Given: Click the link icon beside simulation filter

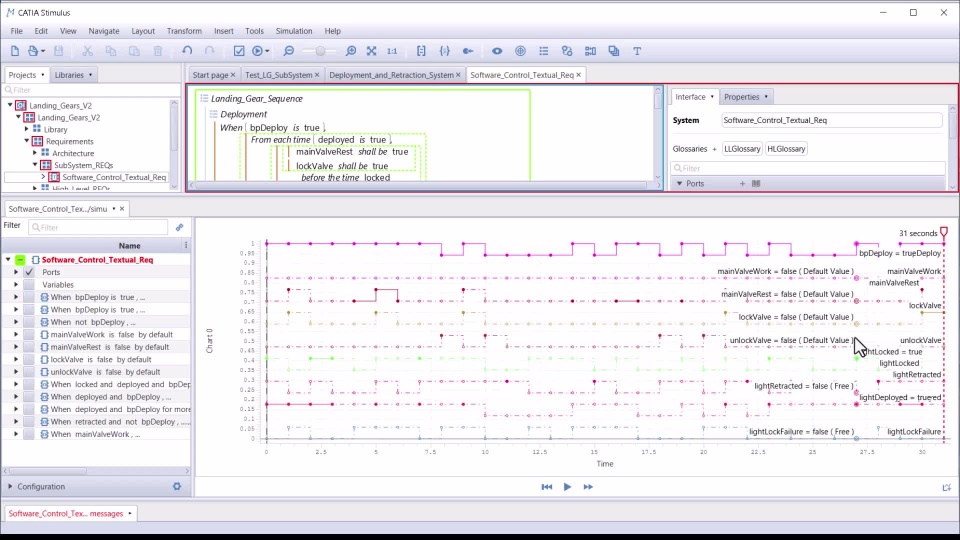Looking at the screenshot, I should pyautogui.click(x=179, y=227).
